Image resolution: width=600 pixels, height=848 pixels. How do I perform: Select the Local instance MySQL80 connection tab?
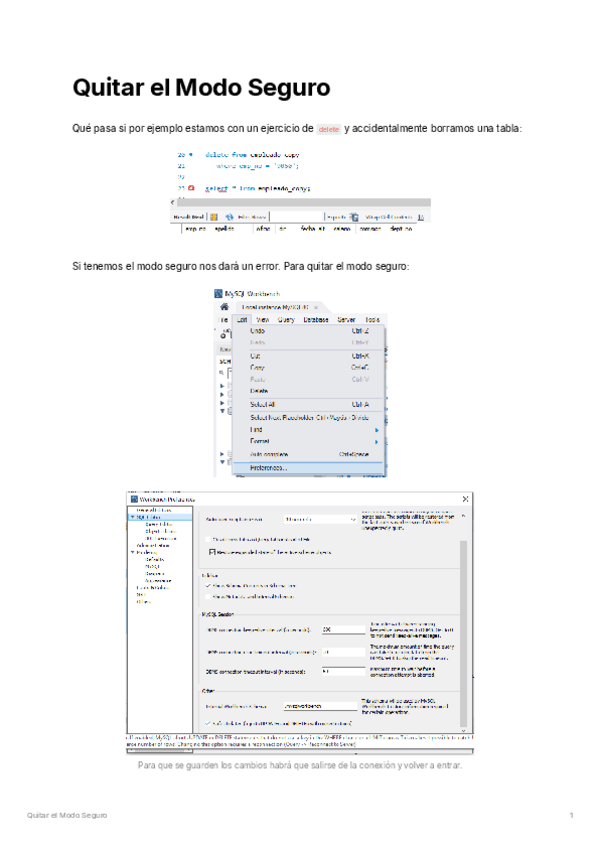click(275, 307)
